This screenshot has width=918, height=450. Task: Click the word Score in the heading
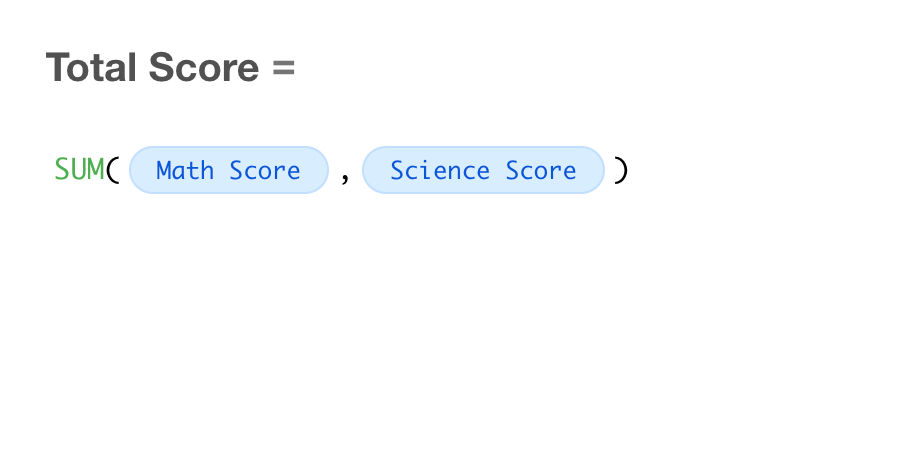pyautogui.click(x=204, y=67)
